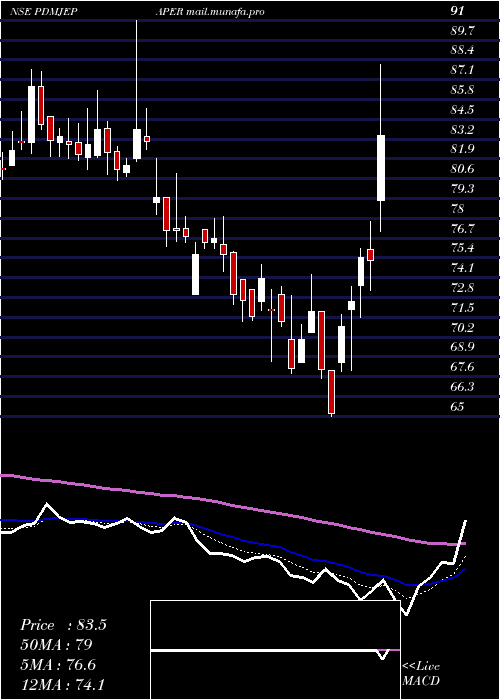Screen dimensions: 500x700
Task: Click the 89.7 price axis label
Action: (462, 31)
